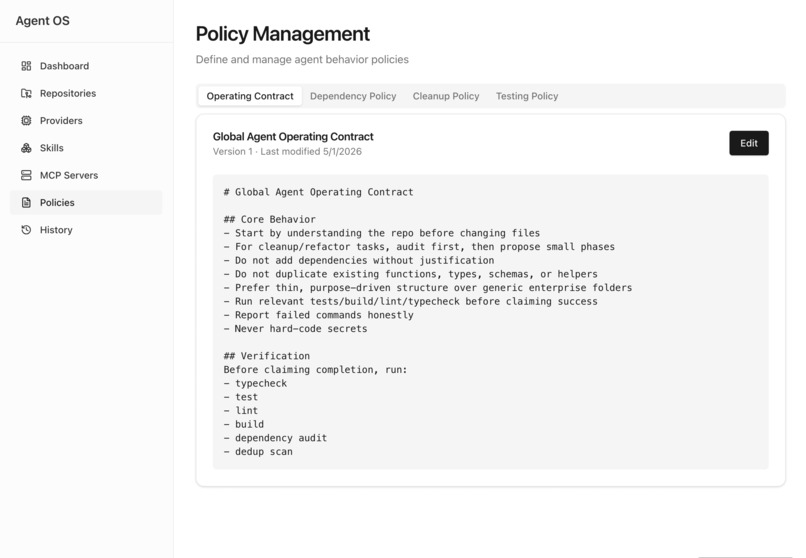This screenshot has width=806, height=558.
Task: Switch to Dependency Policy tab
Action: click(x=353, y=96)
